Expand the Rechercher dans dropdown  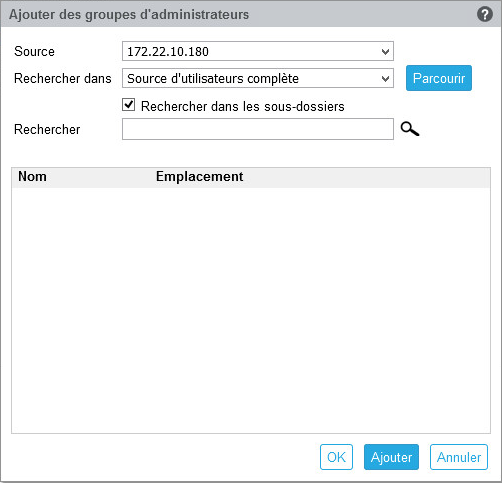[x=258, y=78]
